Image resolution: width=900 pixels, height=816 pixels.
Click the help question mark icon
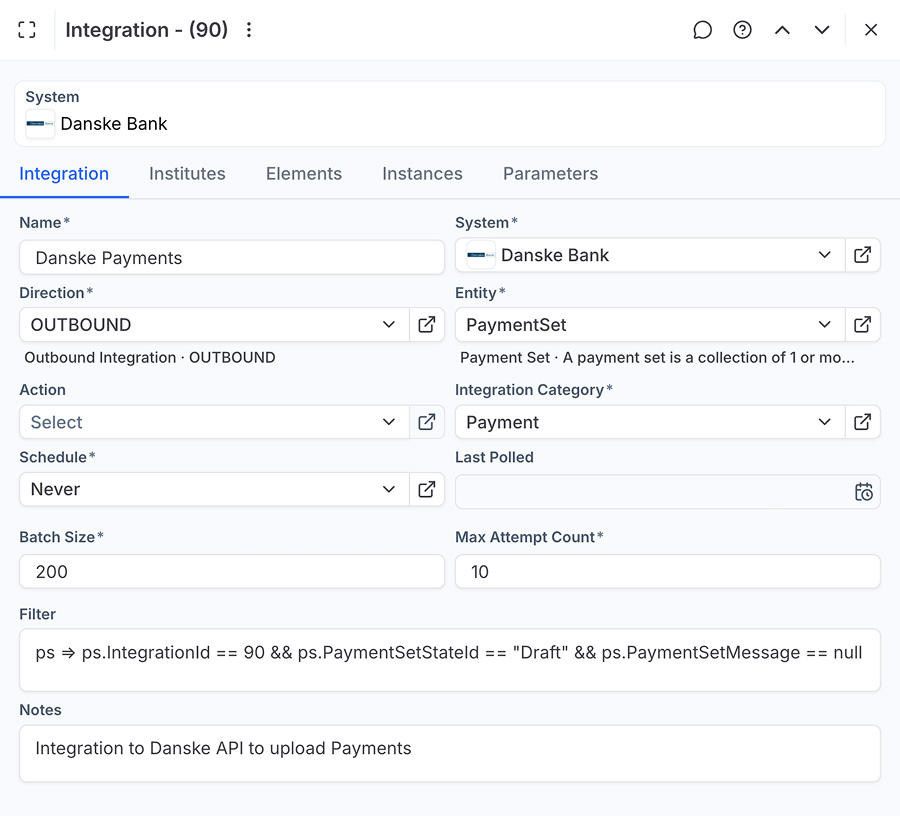742,30
